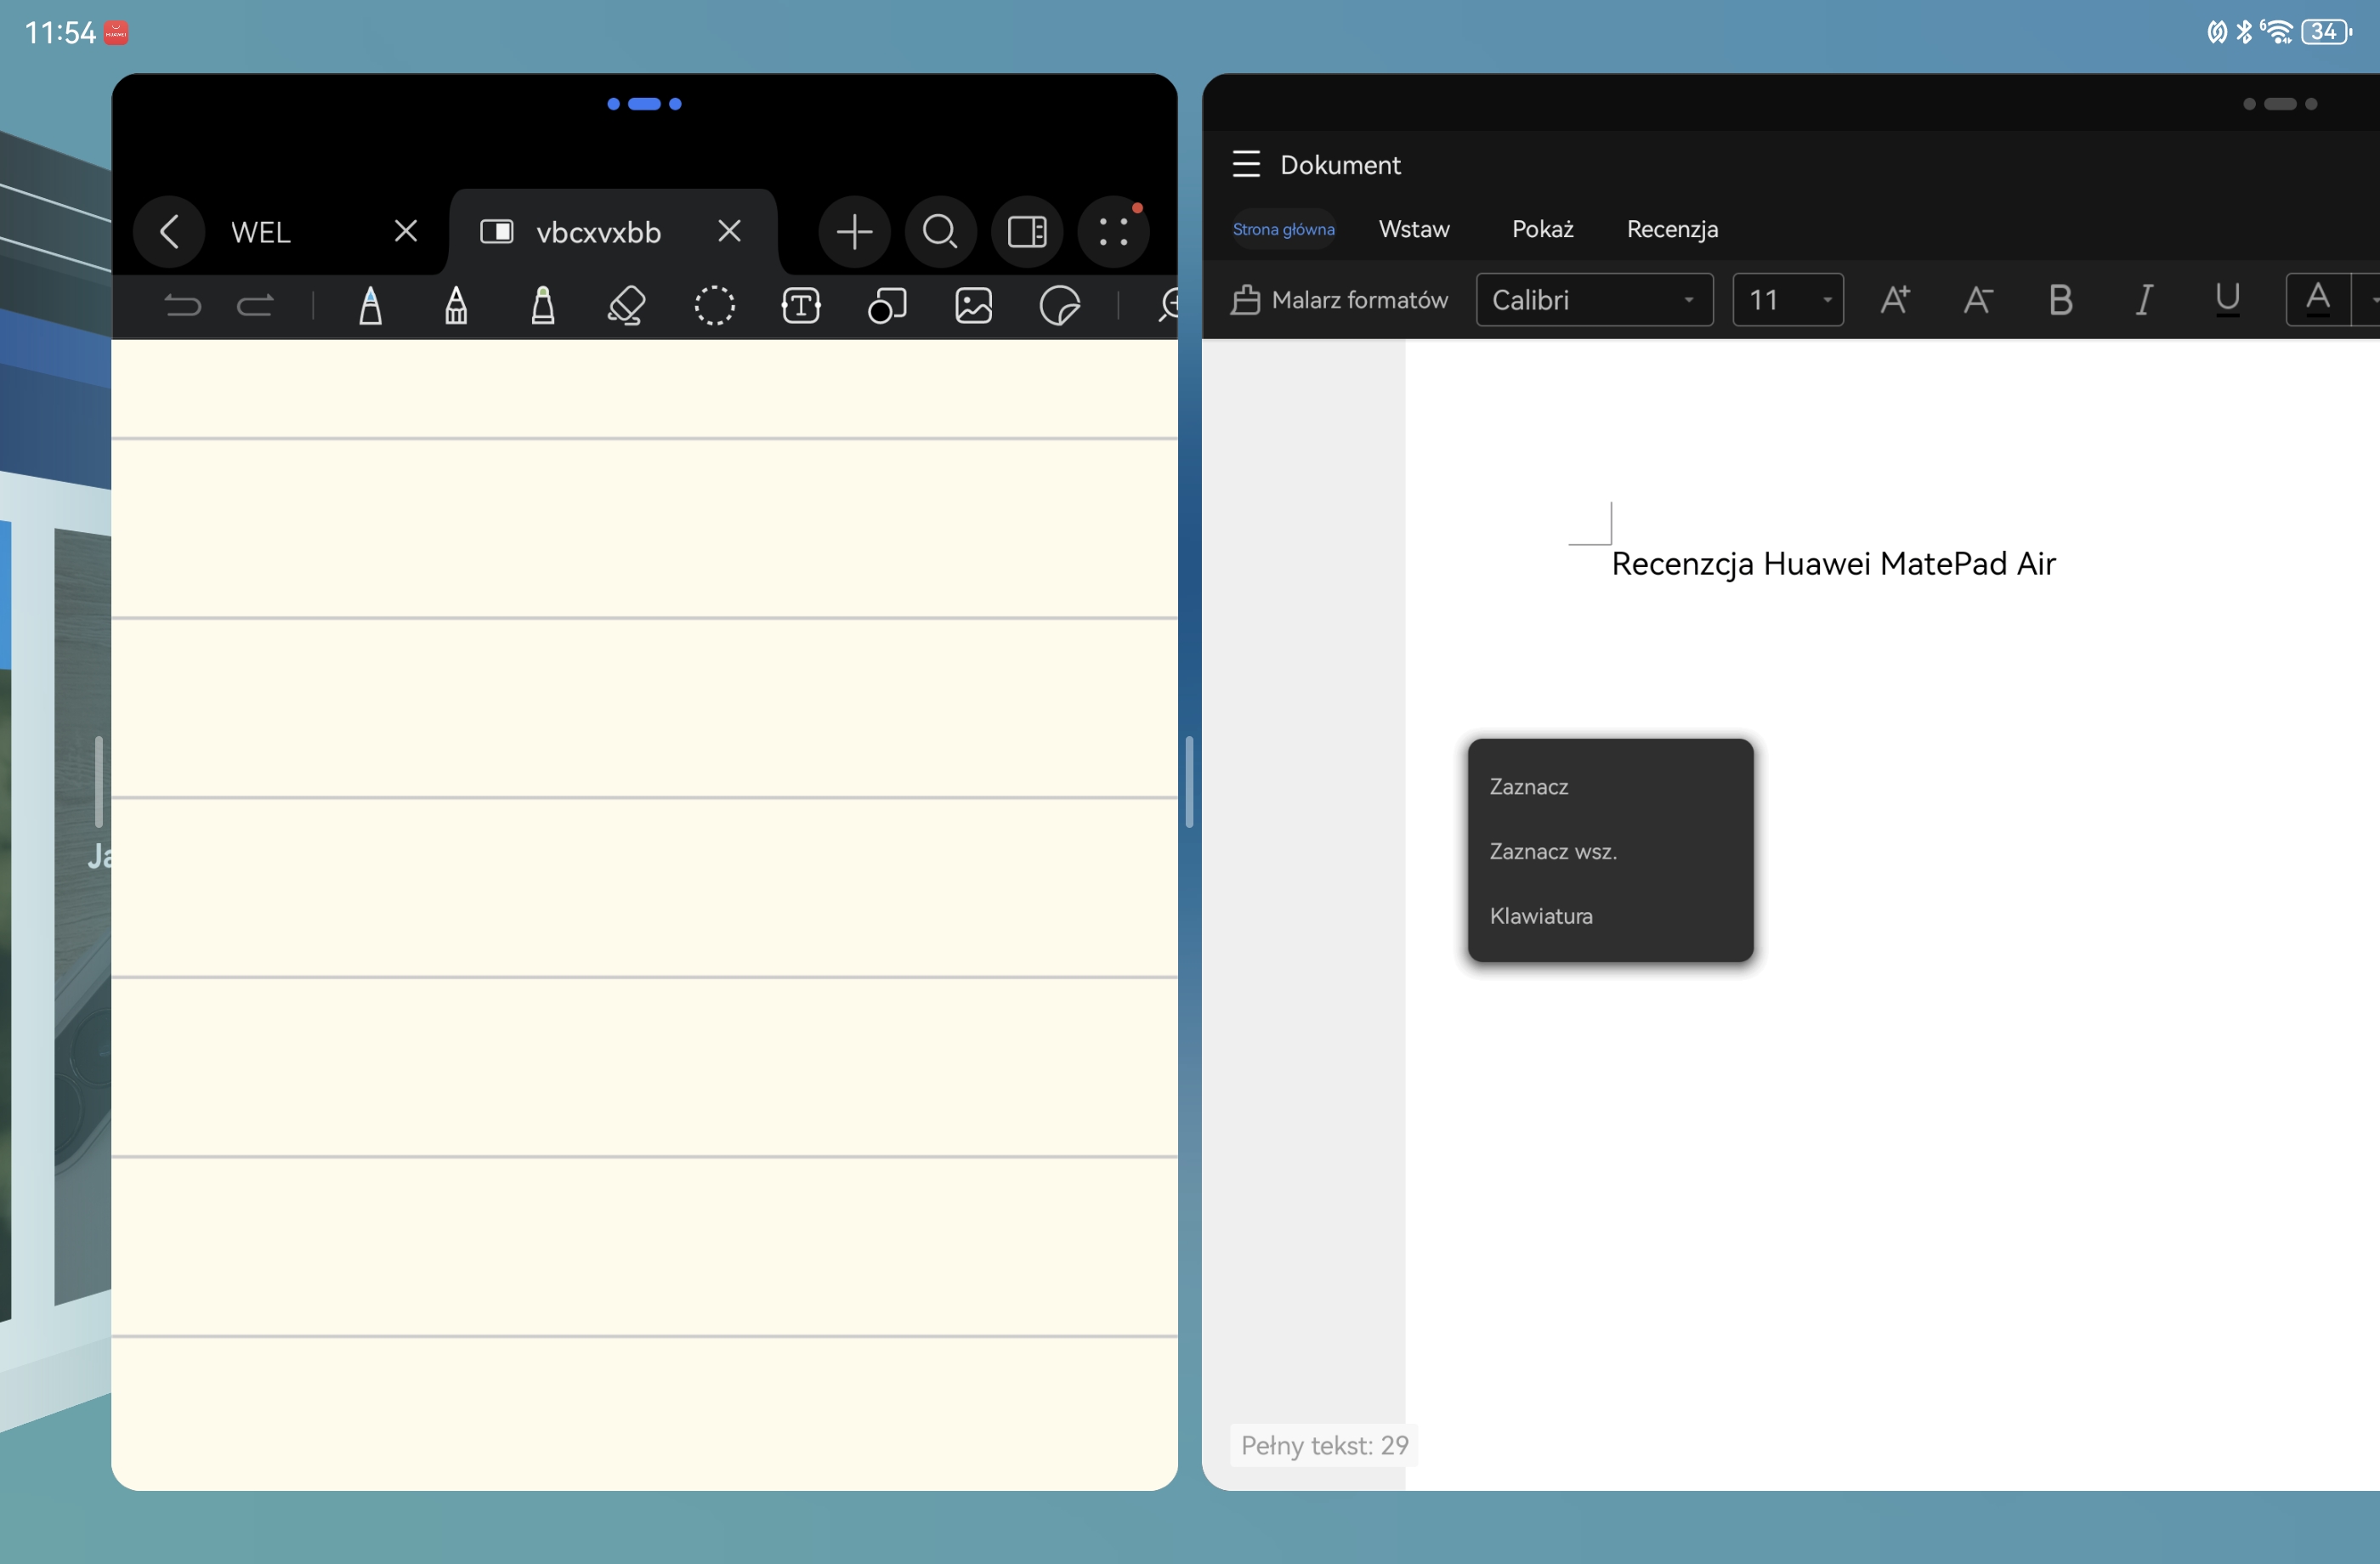
Task: Increase font size with A+ icon
Action: [x=1895, y=300]
